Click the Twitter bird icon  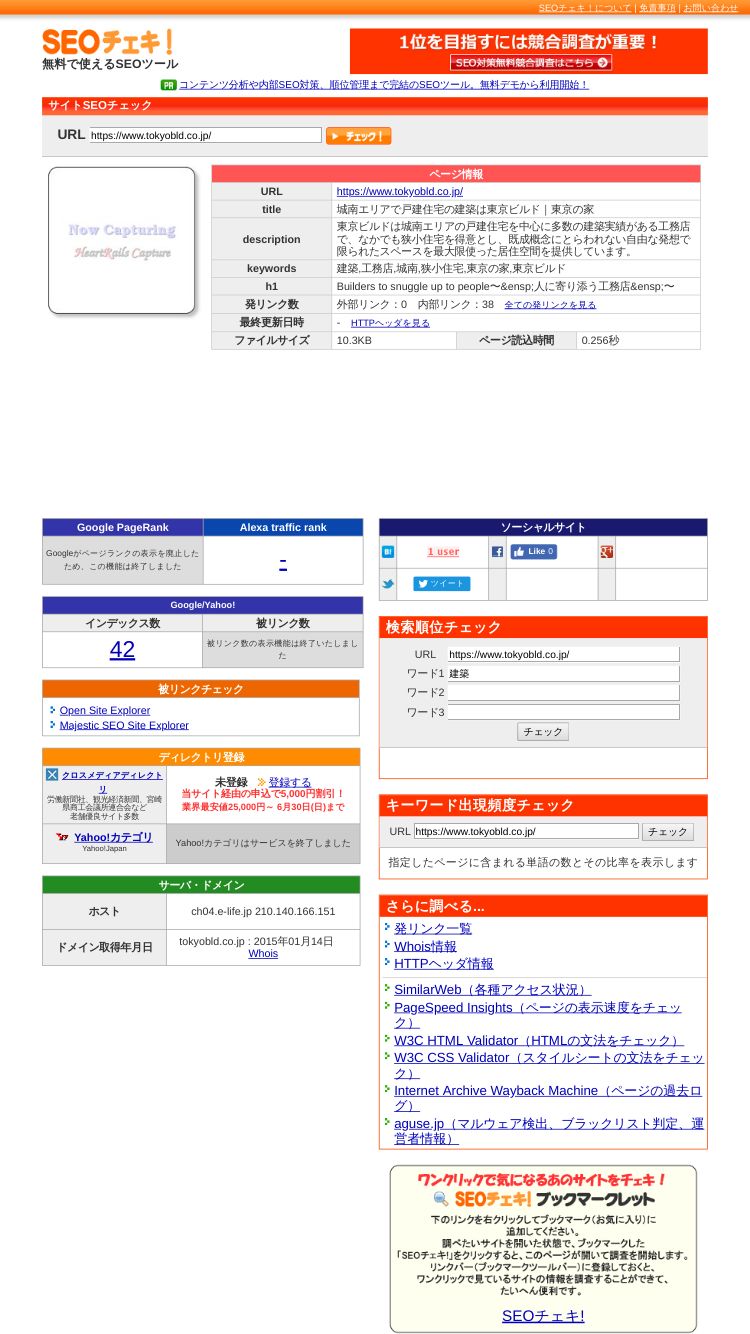tap(388, 584)
